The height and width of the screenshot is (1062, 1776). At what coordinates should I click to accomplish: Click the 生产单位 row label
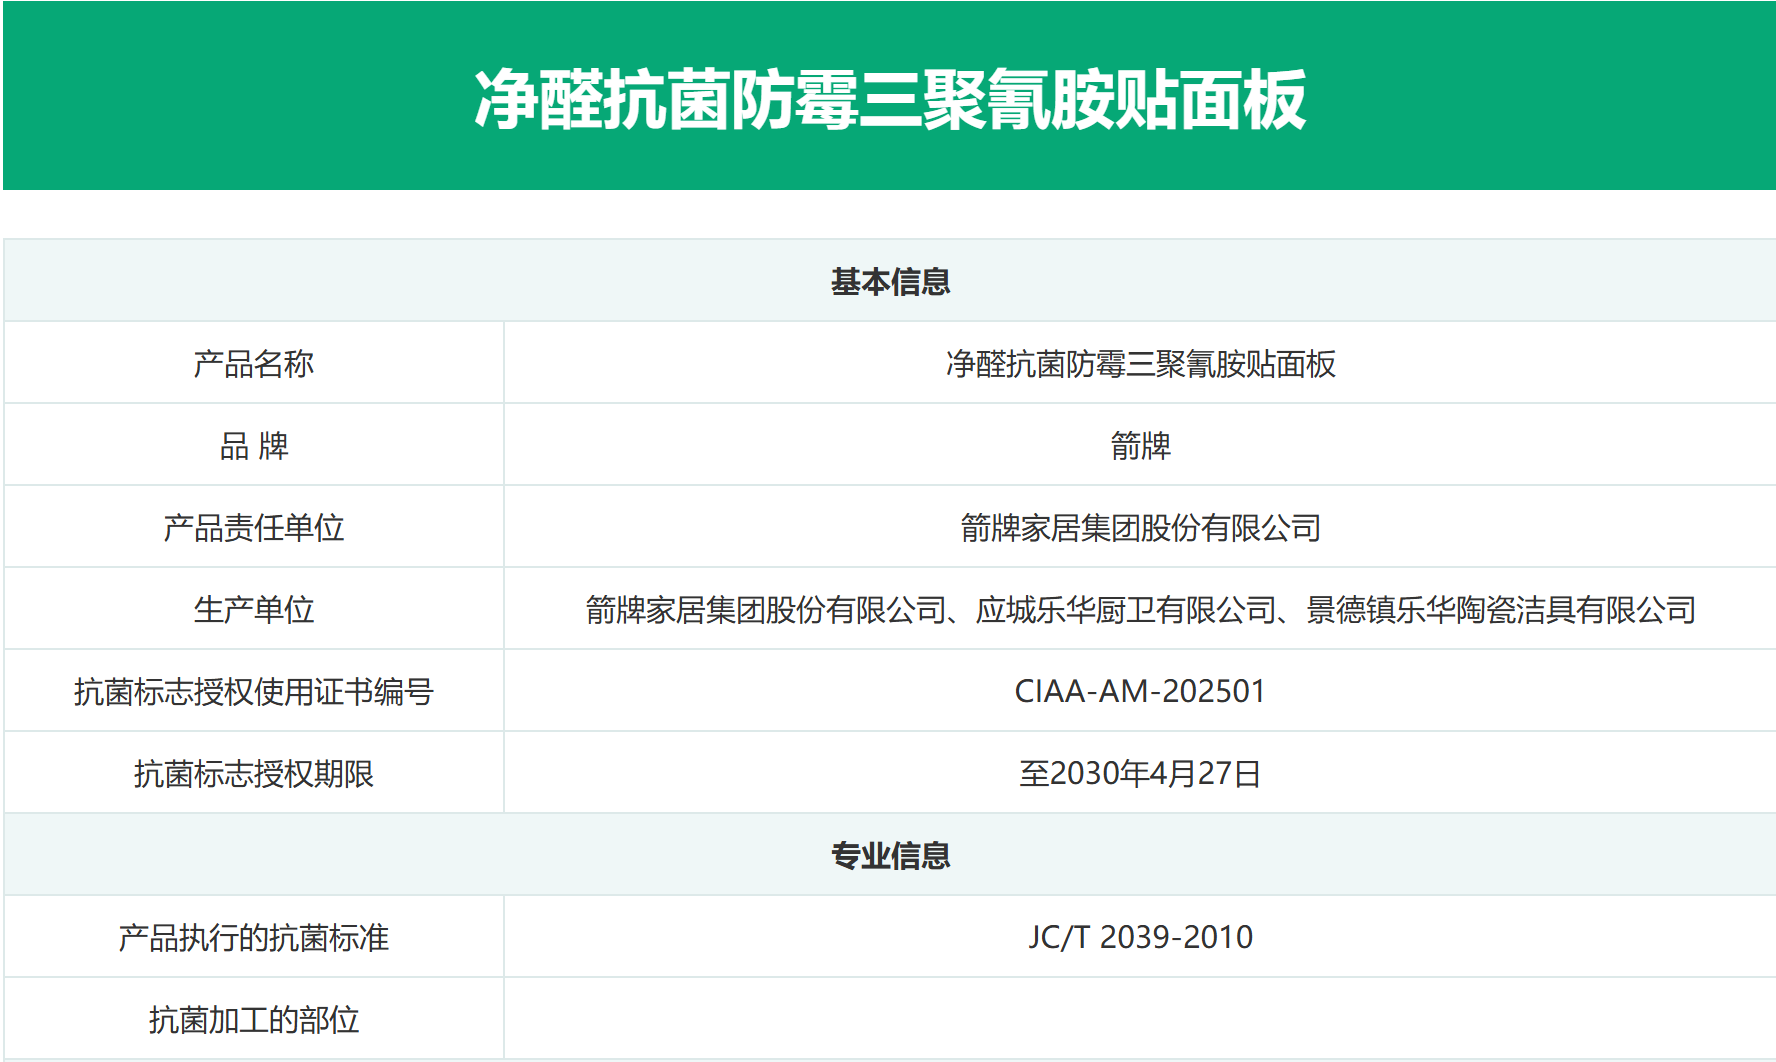[254, 610]
